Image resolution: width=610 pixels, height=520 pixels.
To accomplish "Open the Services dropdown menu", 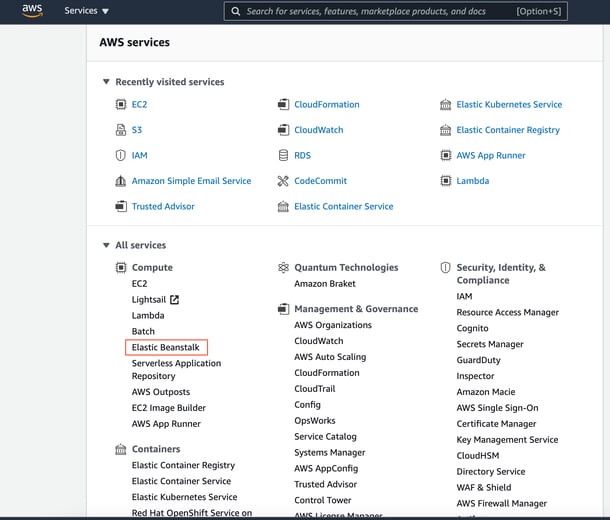I will coord(86,11).
